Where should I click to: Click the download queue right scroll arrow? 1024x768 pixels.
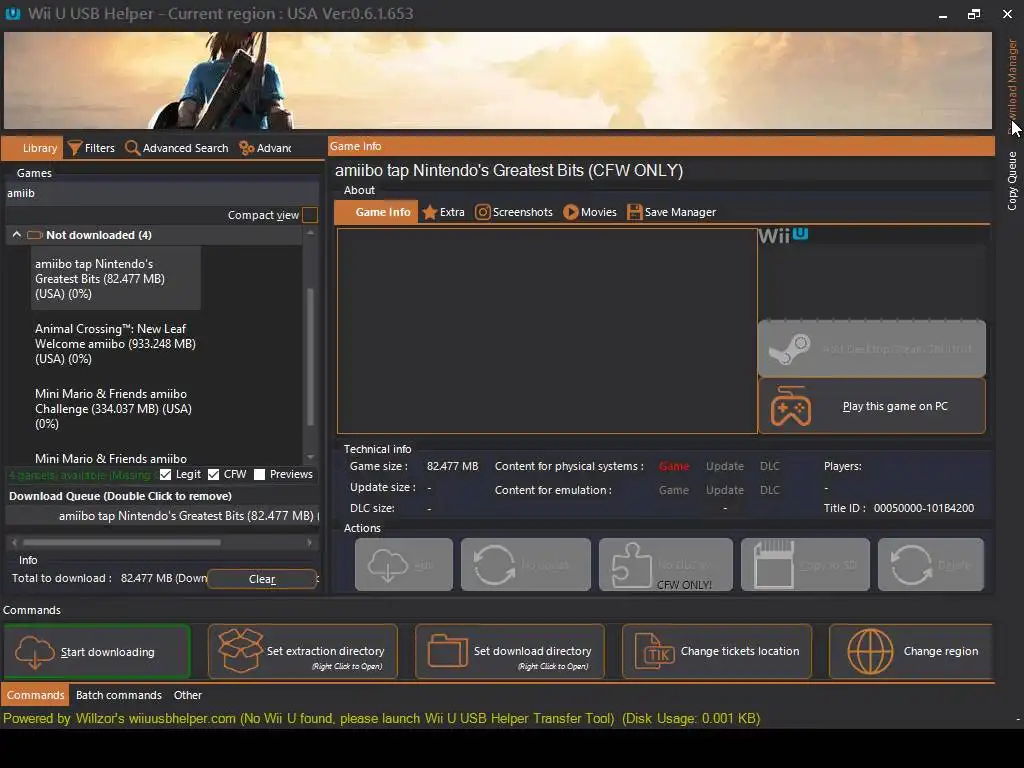(x=310, y=542)
